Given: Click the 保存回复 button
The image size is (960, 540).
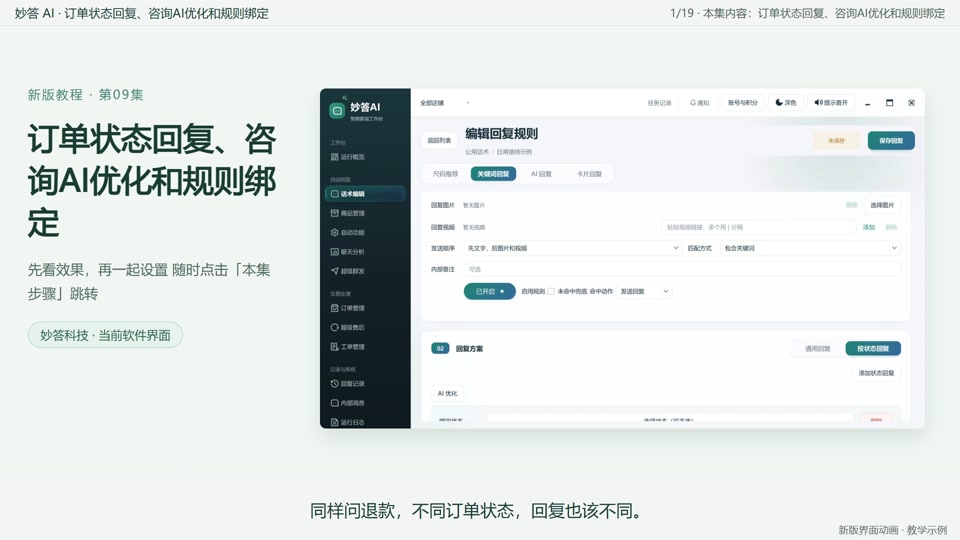Looking at the screenshot, I should click(891, 140).
